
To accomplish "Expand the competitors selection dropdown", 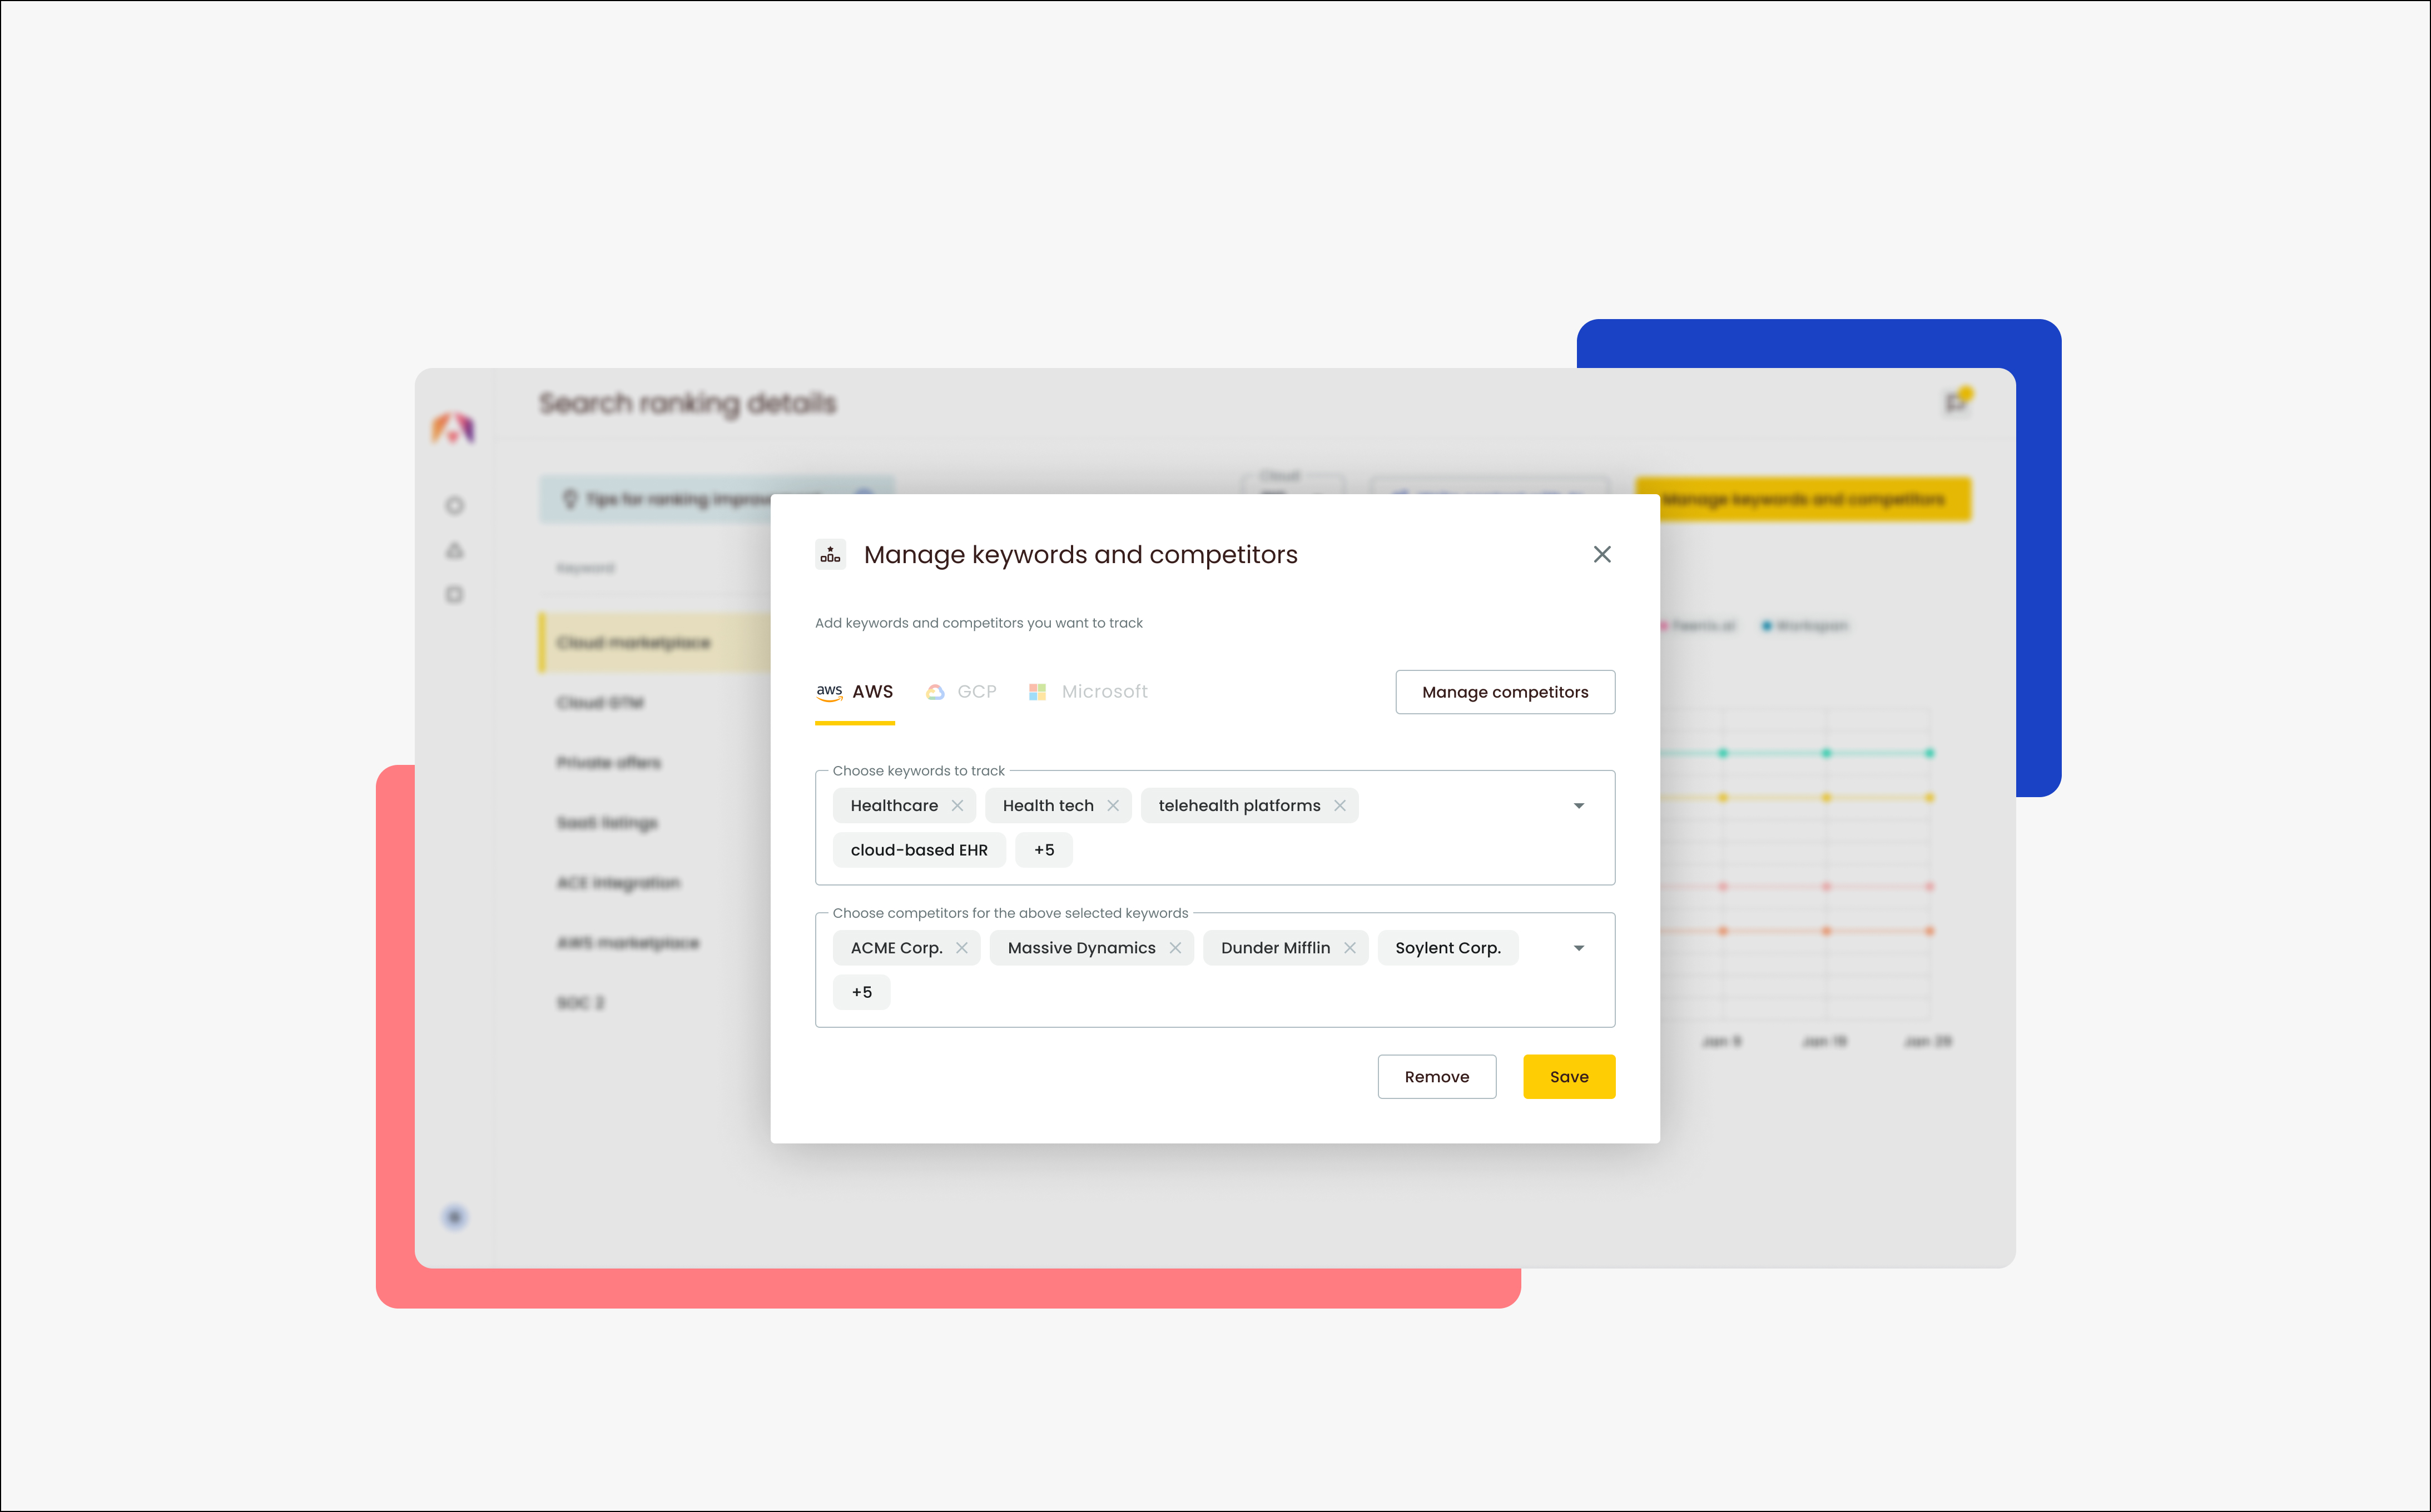I will point(1579,948).
